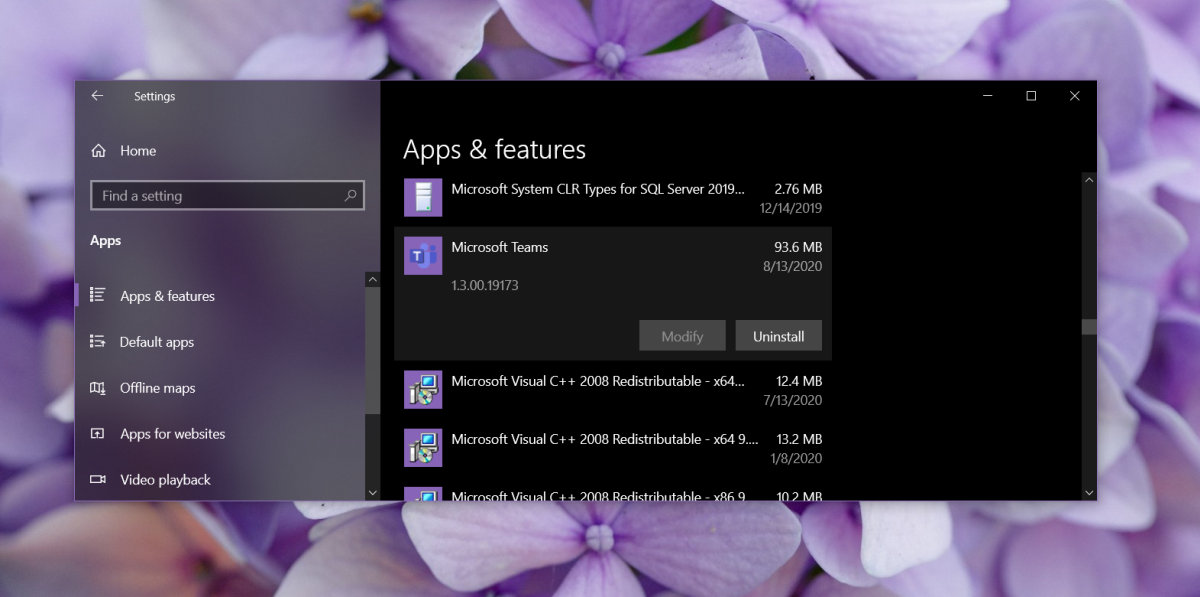Maximize the Settings window
1200x597 pixels.
click(1031, 96)
